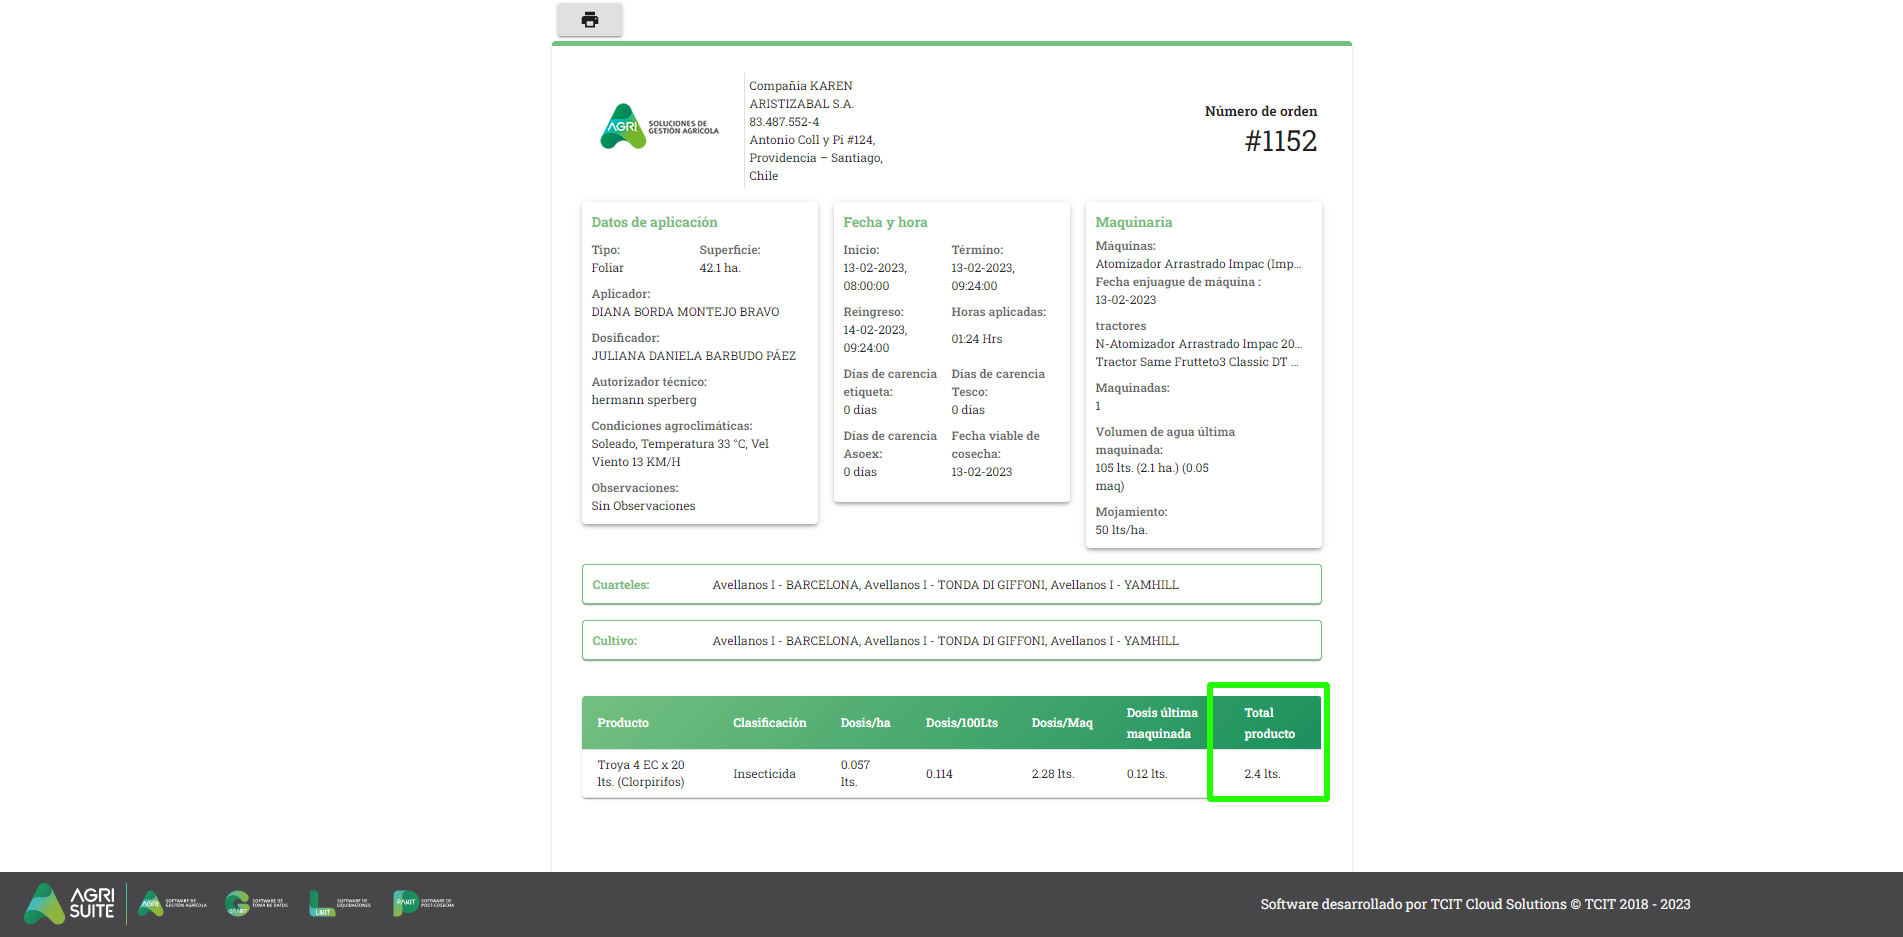Click the Dosis/100Lts column header
The image size is (1903, 937).
(961, 723)
